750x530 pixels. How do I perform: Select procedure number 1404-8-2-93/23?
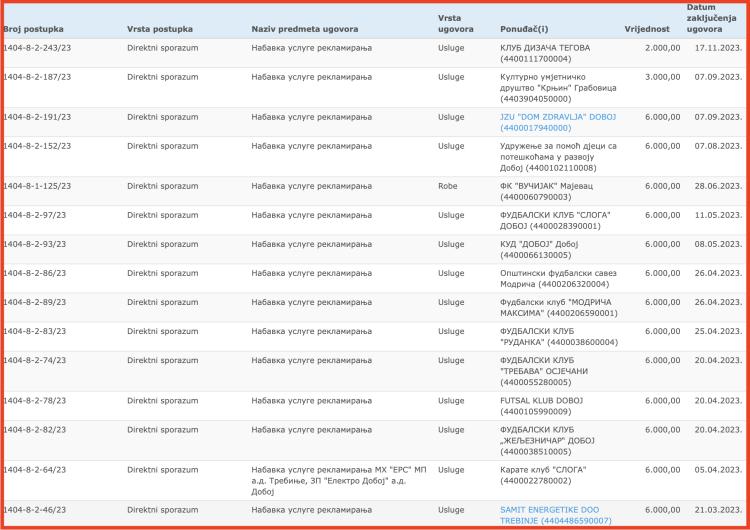tap(34, 244)
